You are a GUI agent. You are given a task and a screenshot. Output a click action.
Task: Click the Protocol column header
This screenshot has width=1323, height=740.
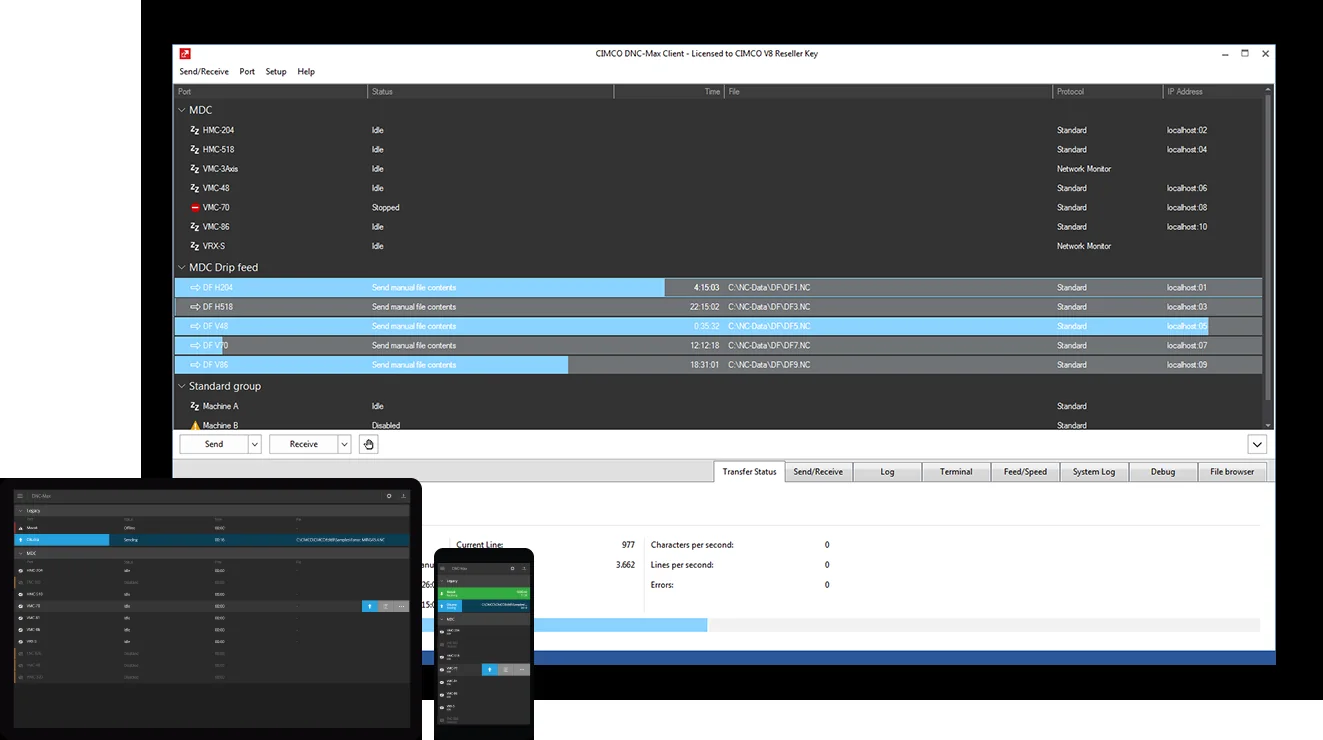point(1108,92)
